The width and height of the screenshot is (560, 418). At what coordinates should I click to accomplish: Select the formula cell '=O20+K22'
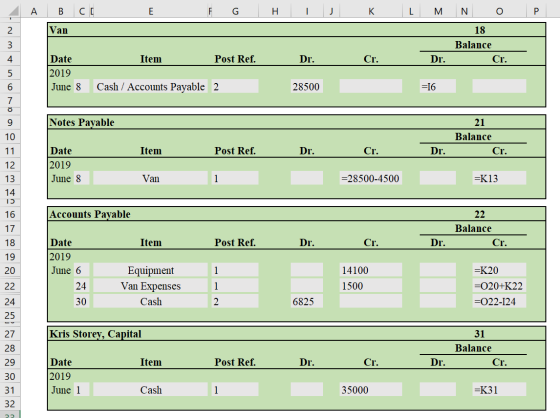click(x=499, y=286)
